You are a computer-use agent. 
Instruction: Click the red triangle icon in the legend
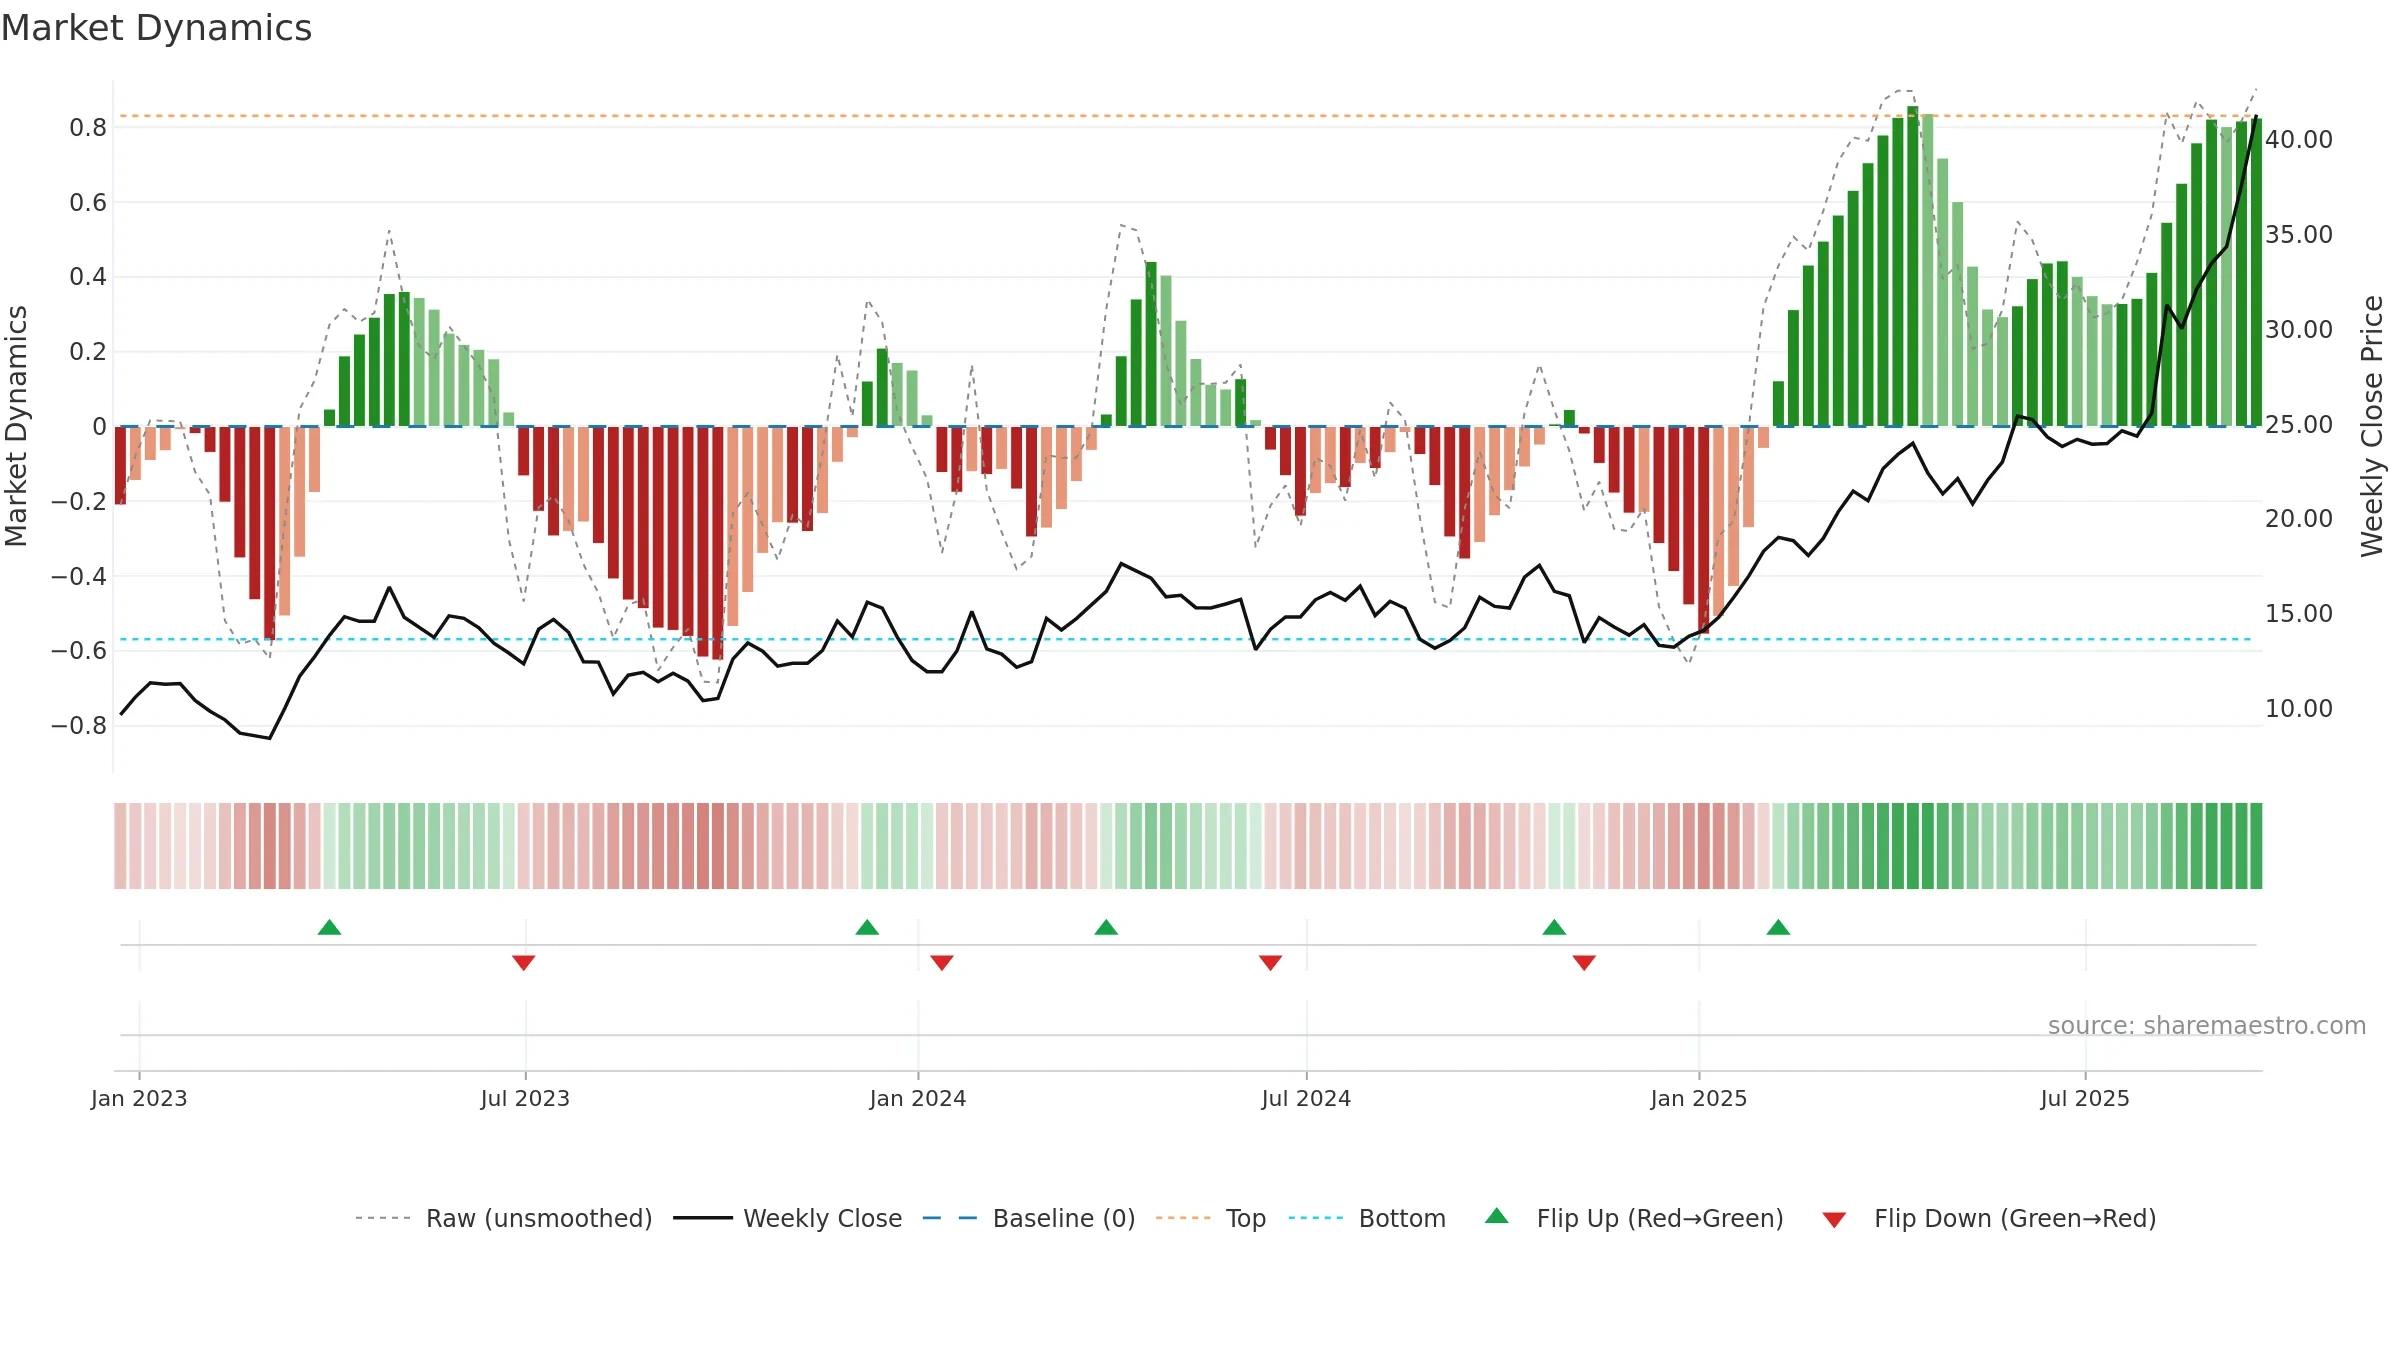(1834, 1220)
